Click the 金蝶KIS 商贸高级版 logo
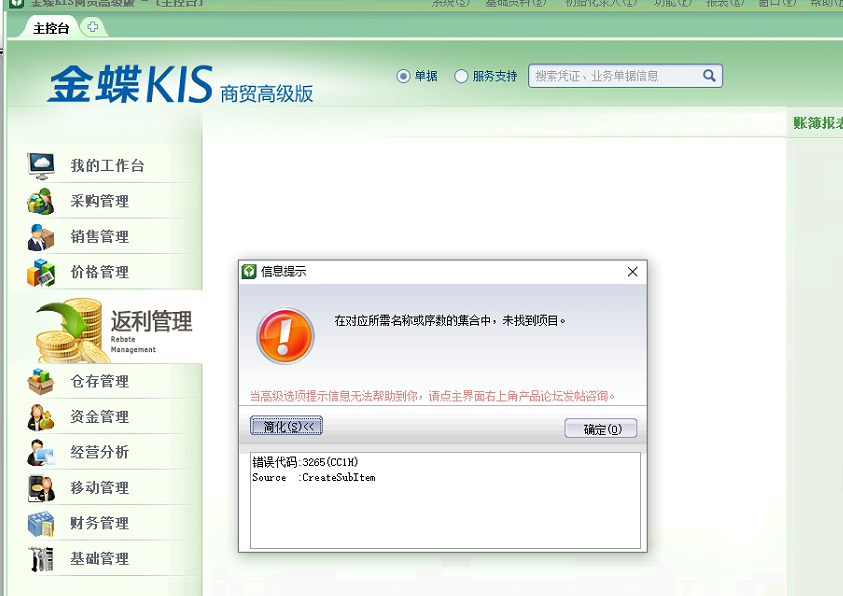The image size is (843, 596). tap(181, 84)
